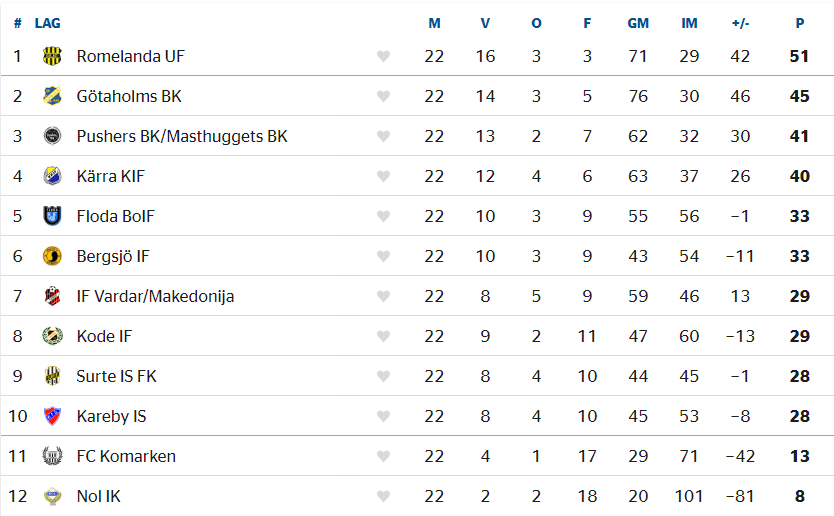The height and width of the screenshot is (516, 834).
Task: Click the Nol IK team logo
Action: coord(52,496)
